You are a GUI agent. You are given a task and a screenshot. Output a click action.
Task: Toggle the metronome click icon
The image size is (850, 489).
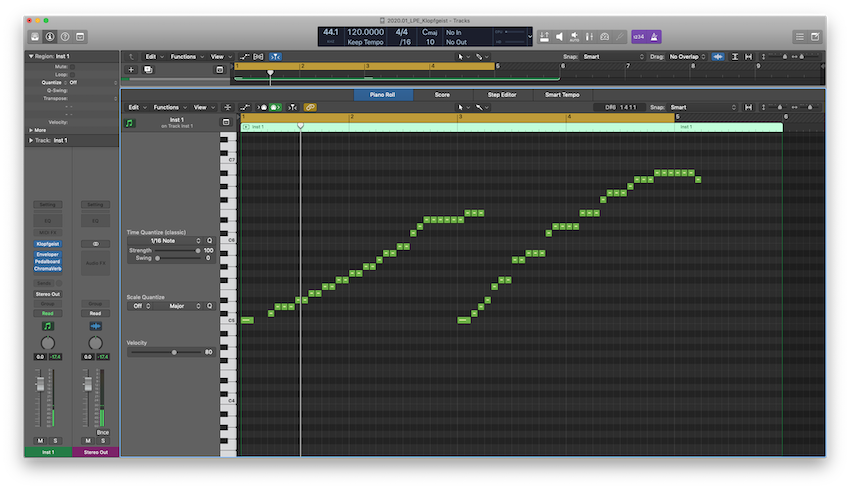(654, 37)
